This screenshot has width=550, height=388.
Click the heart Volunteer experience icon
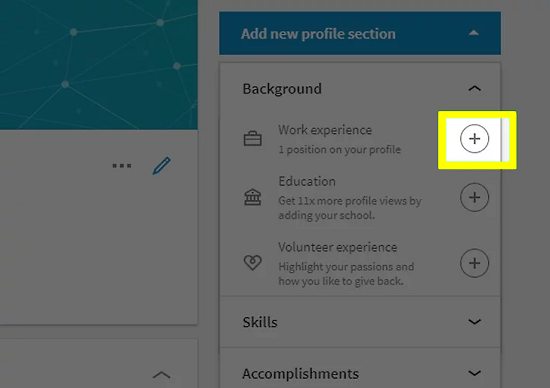[253, 262]
